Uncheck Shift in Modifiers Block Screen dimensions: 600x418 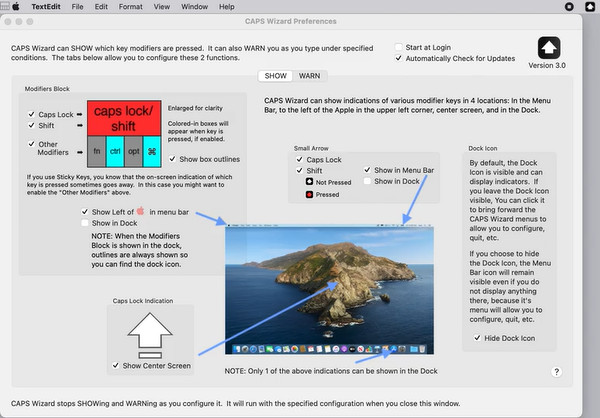pos(31,125)
